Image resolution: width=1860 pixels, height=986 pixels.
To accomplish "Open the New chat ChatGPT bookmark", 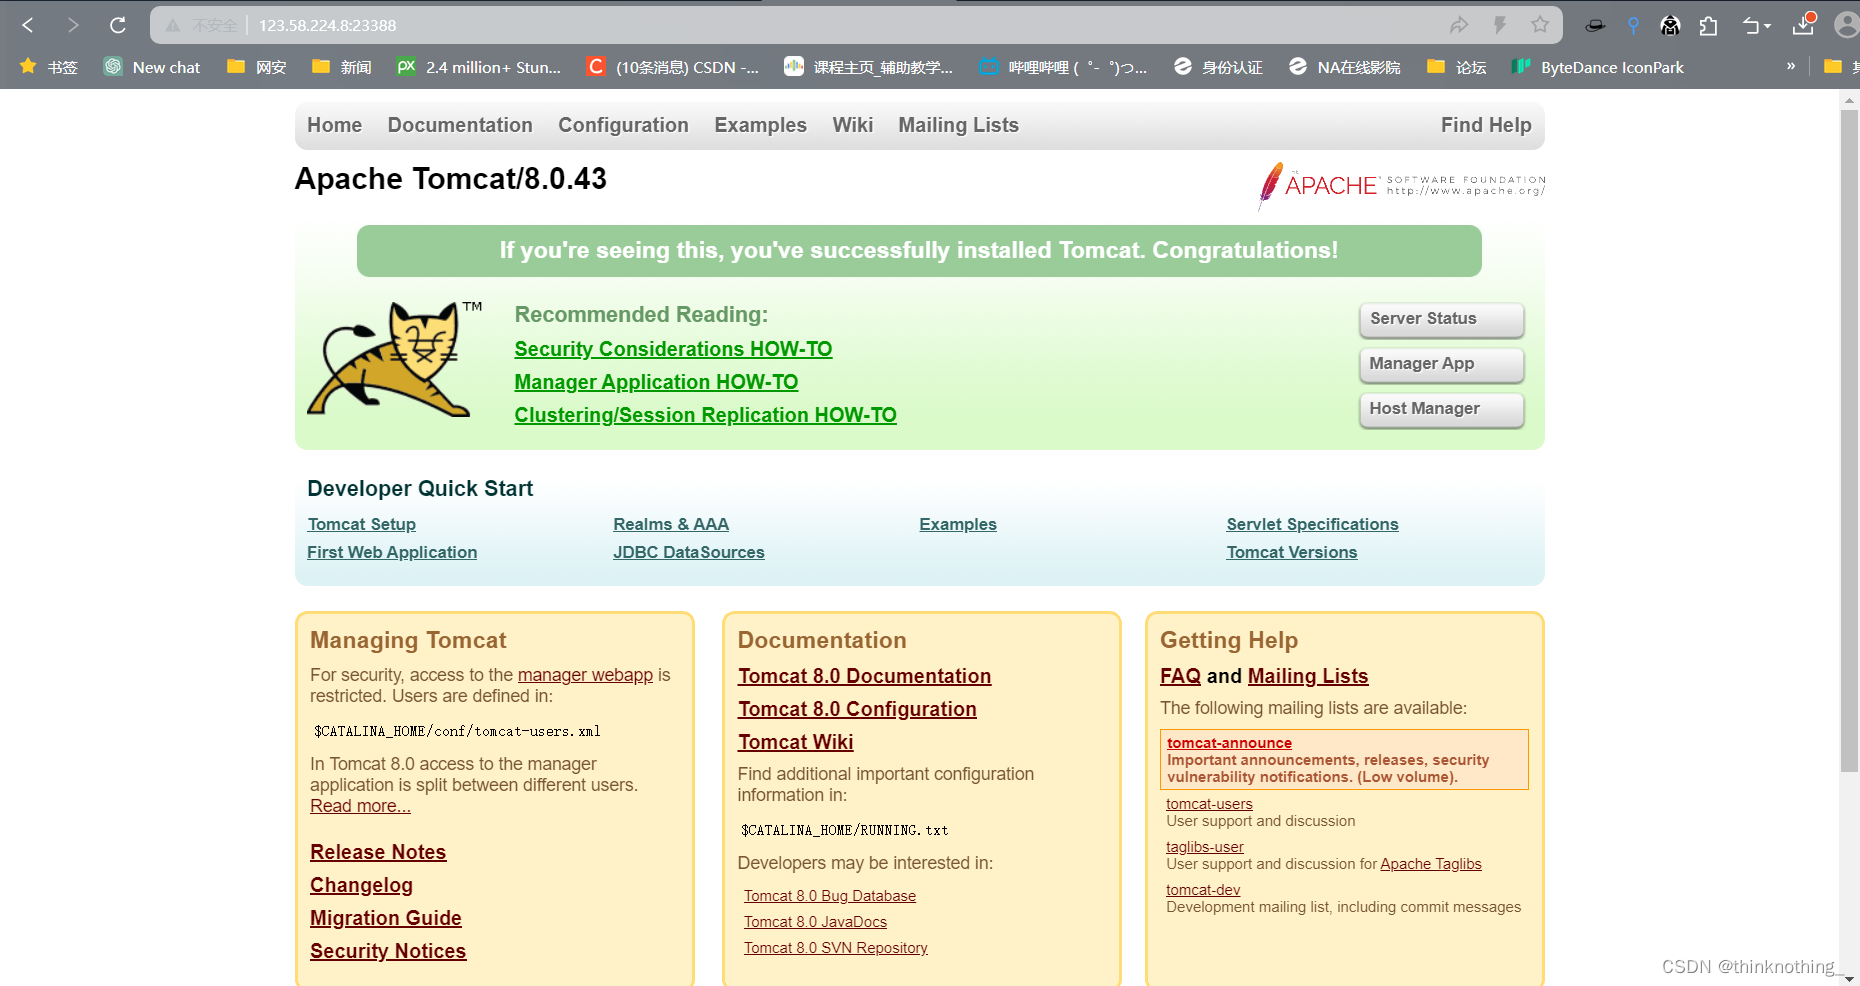I will point(151,67).
